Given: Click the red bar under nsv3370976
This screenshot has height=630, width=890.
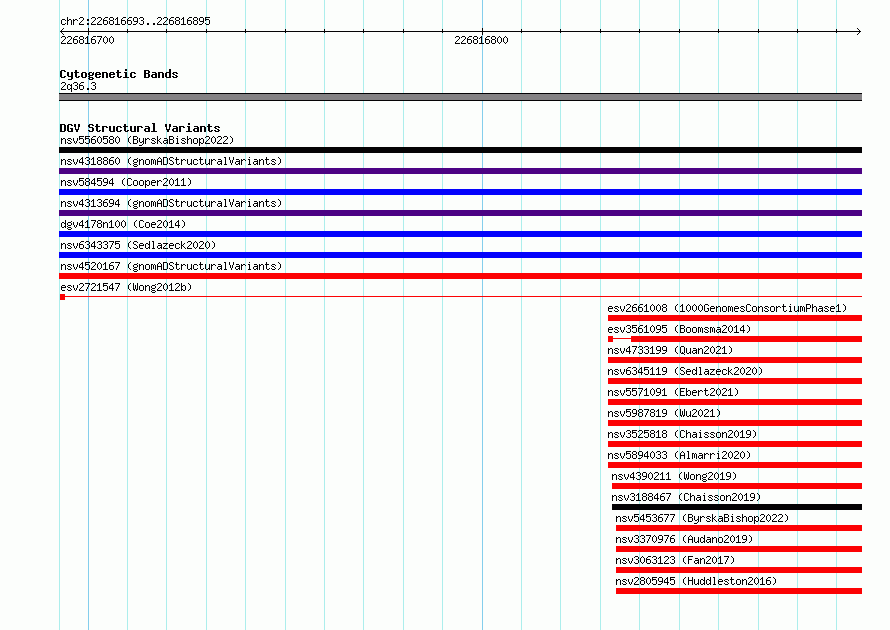Looking at the screenshot, I should pos(738,549).
